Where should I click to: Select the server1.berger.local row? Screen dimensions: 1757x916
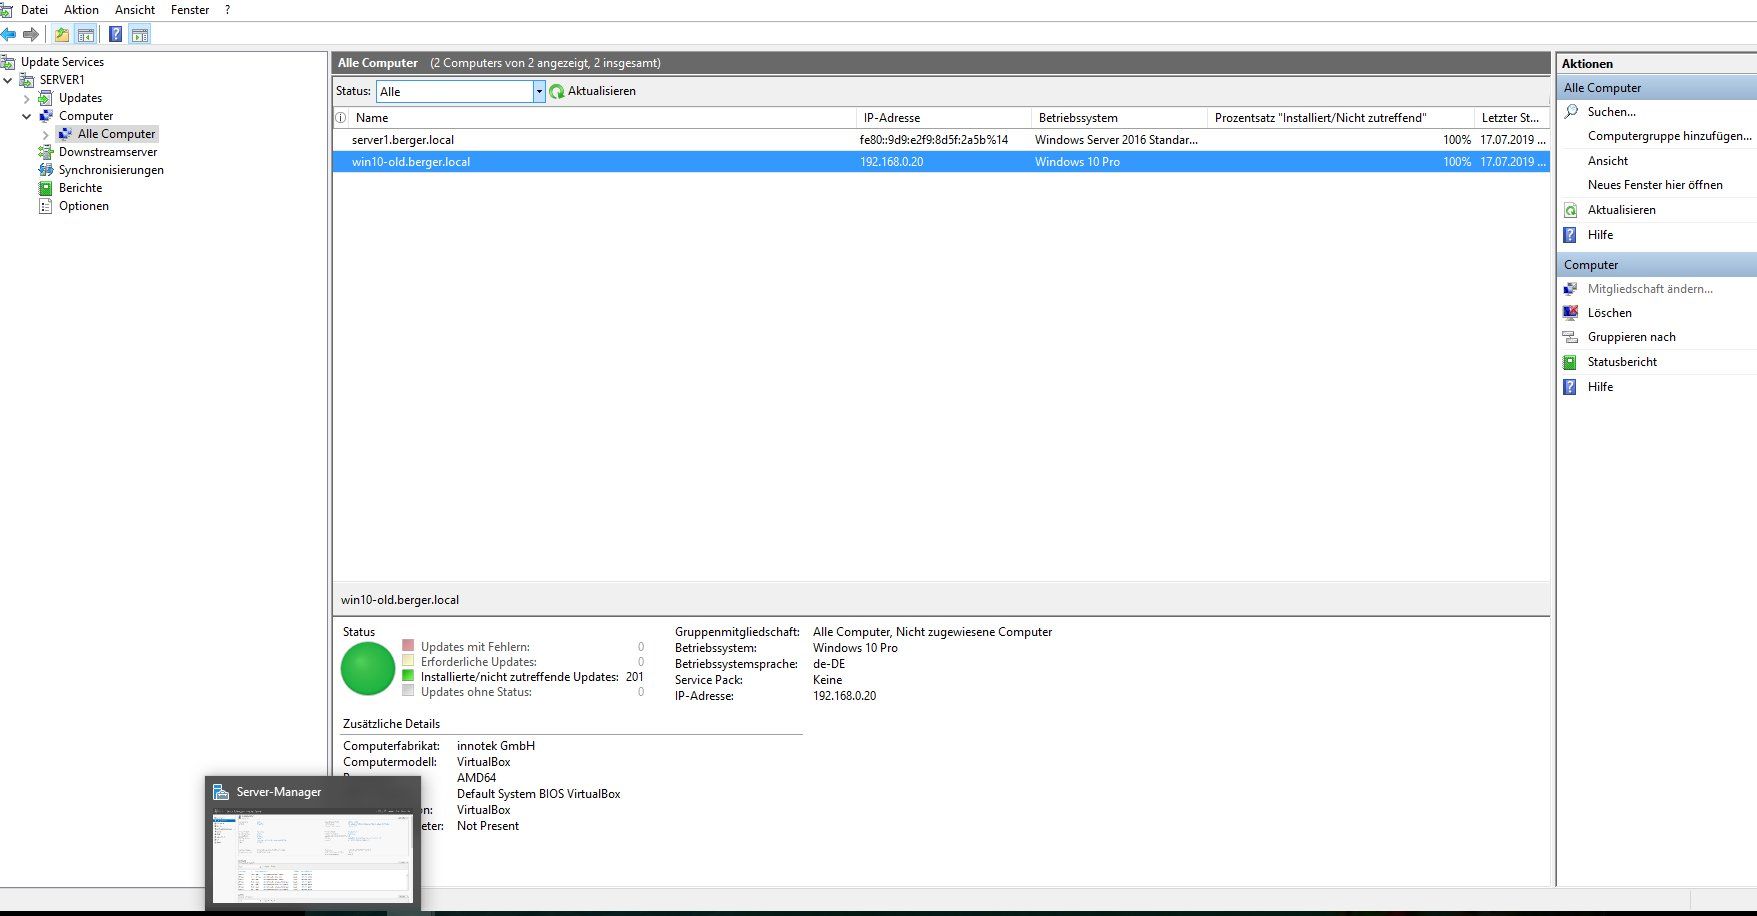tap(941, 140)
